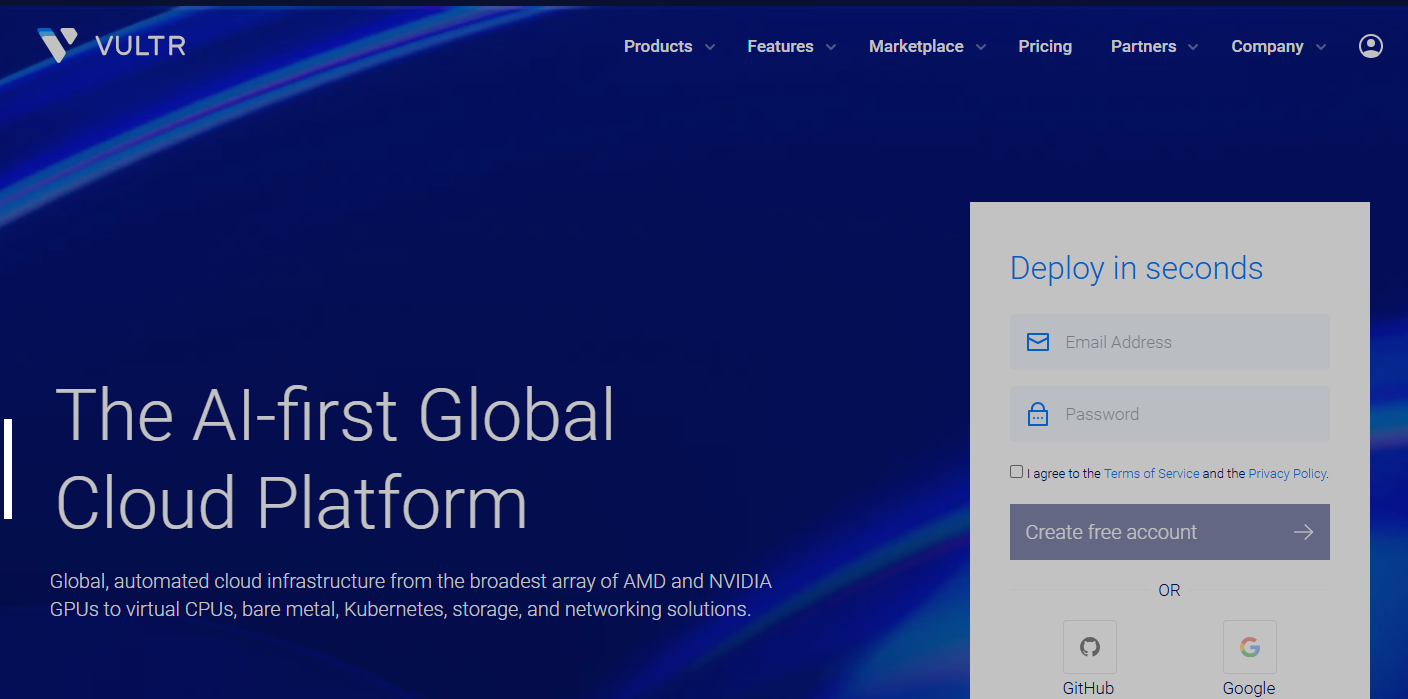Open the user account profile icon
Screen dimensions: 1408x699
pos(1370,46)
